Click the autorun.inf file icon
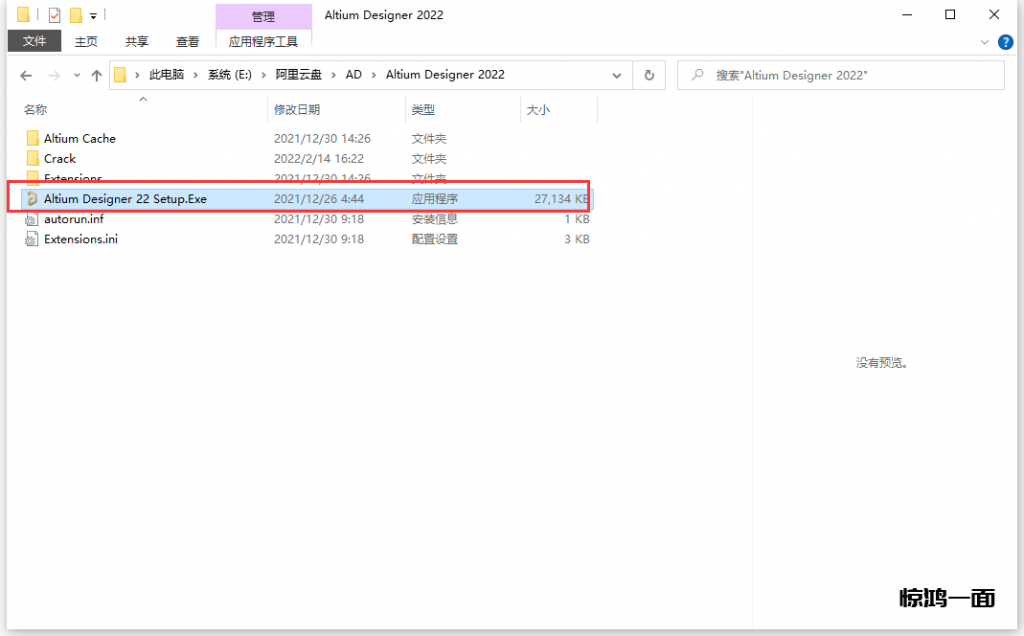 click(32, 219)
